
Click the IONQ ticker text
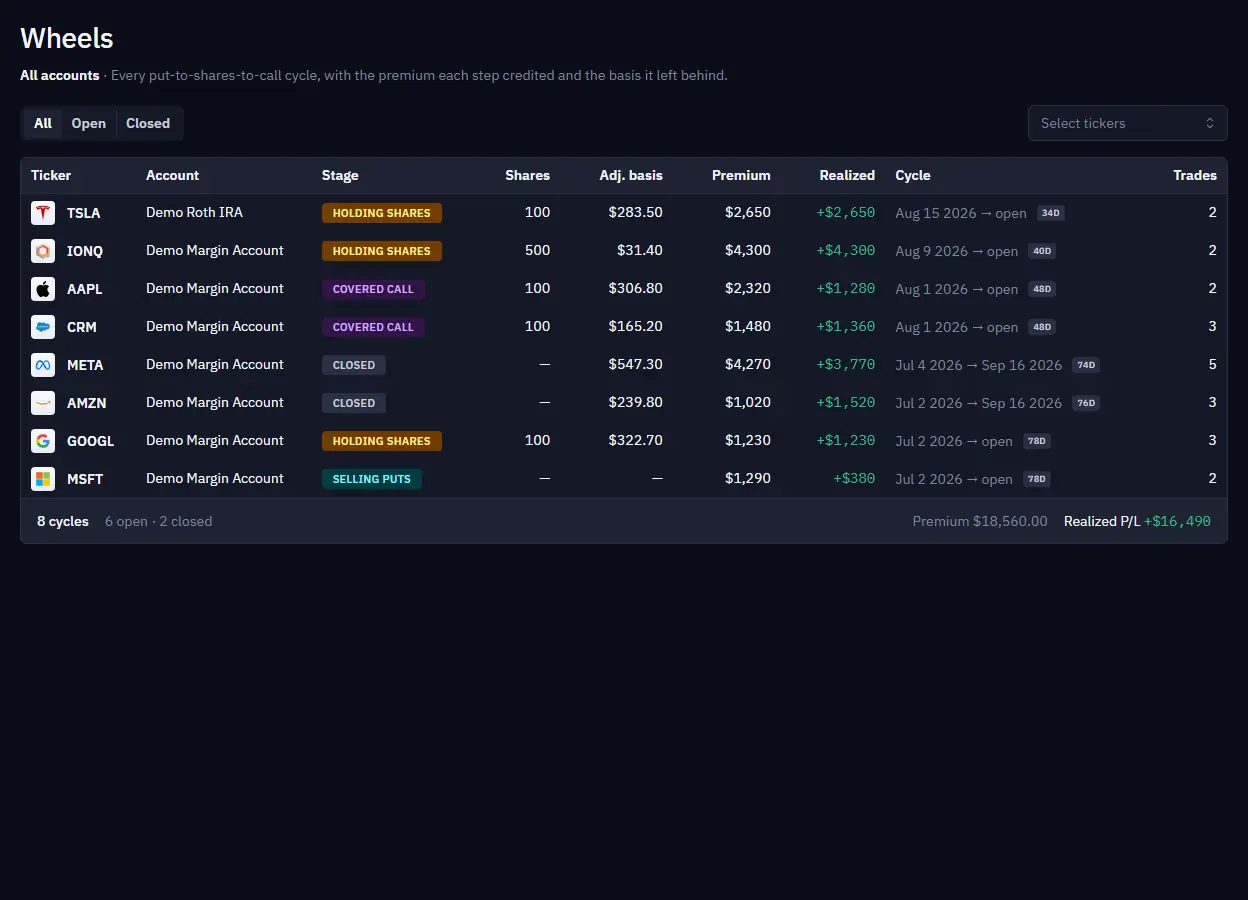point(85,251)
